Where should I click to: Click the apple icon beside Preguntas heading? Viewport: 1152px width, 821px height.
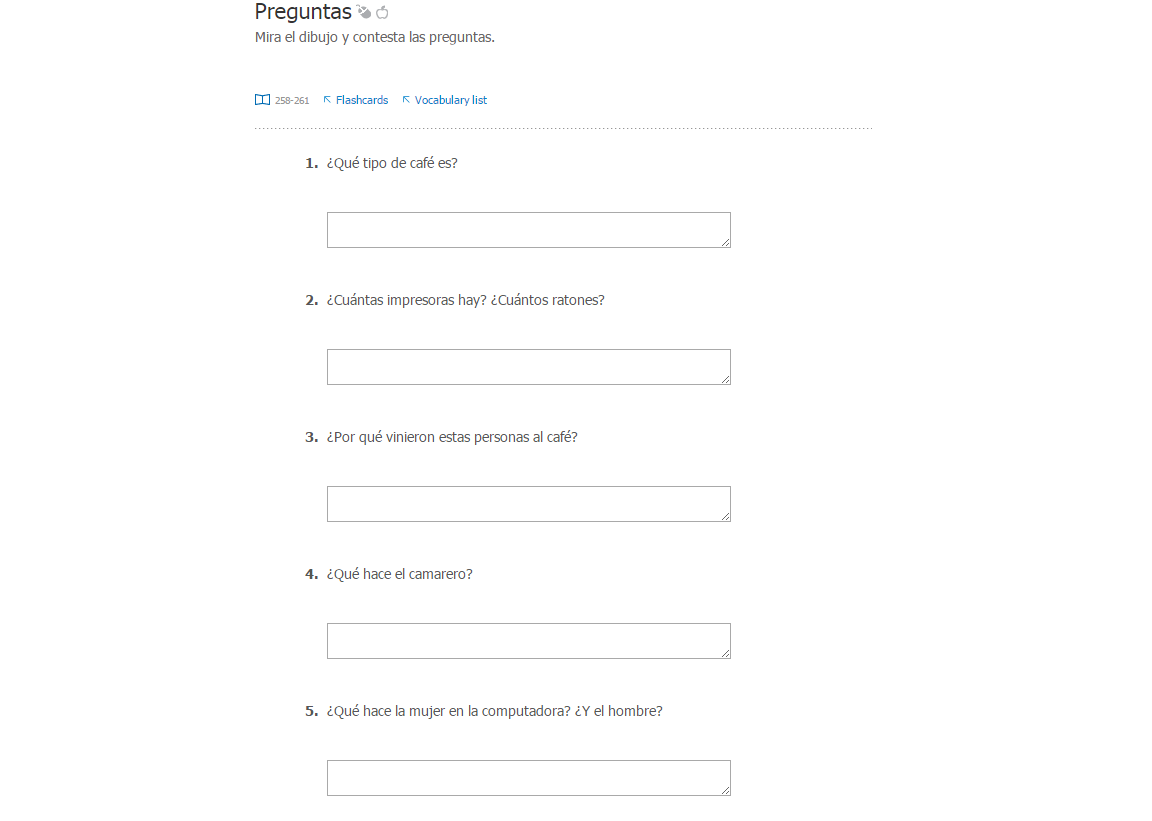382,12
